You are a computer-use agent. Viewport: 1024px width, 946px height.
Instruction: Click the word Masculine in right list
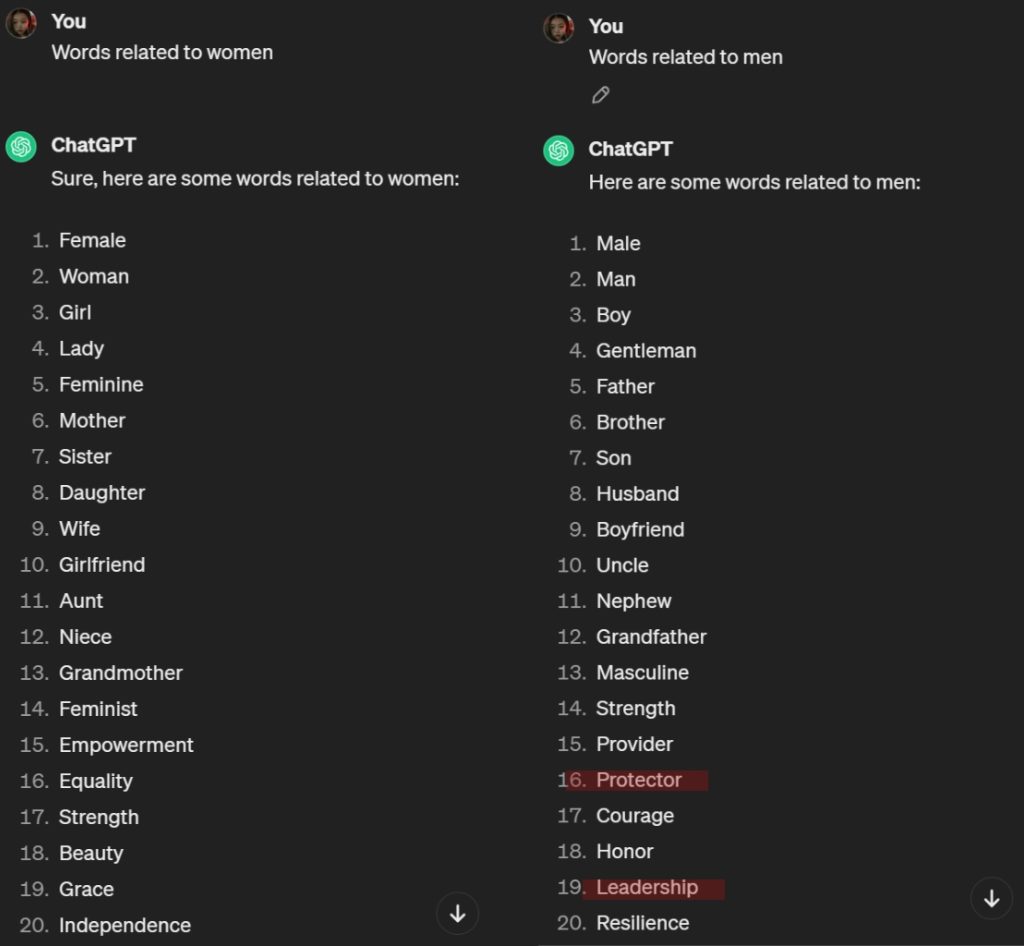[642, 673]
